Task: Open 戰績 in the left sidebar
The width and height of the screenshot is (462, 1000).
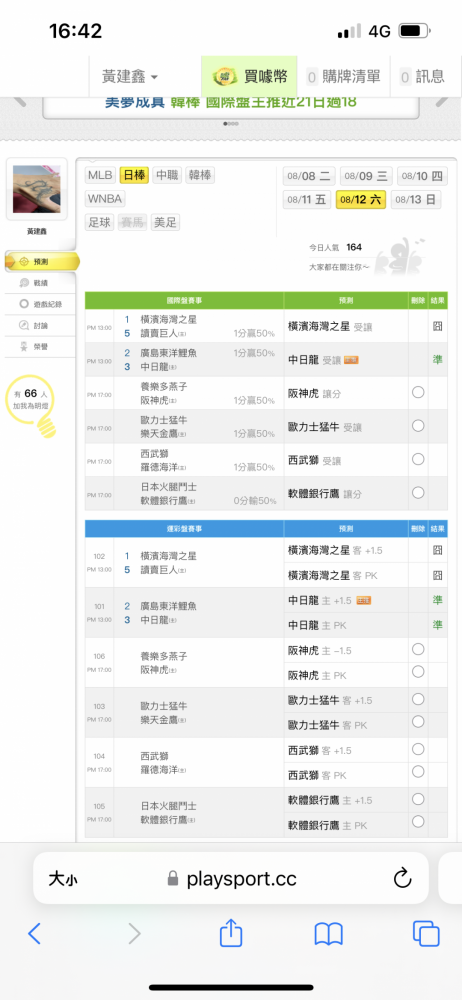Action: pos(40,283)
